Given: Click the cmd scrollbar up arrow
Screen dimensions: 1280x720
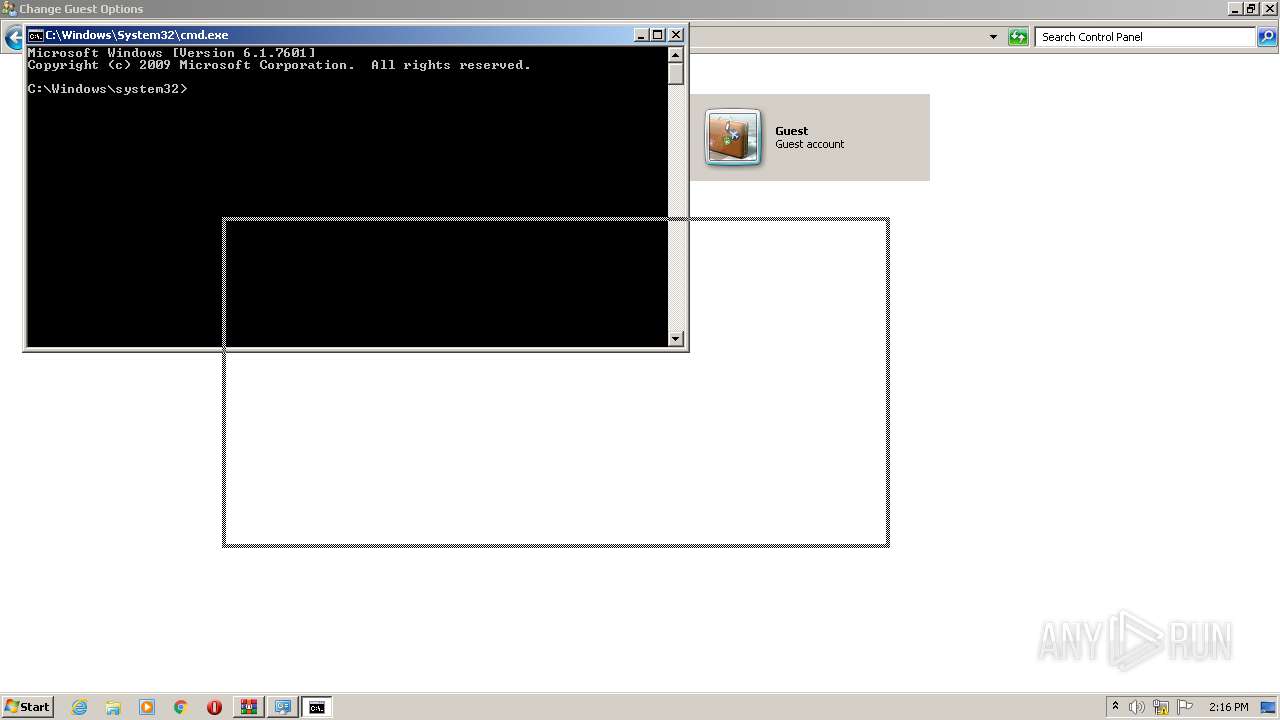Looking at the screenshot, I should pos(676,55).
